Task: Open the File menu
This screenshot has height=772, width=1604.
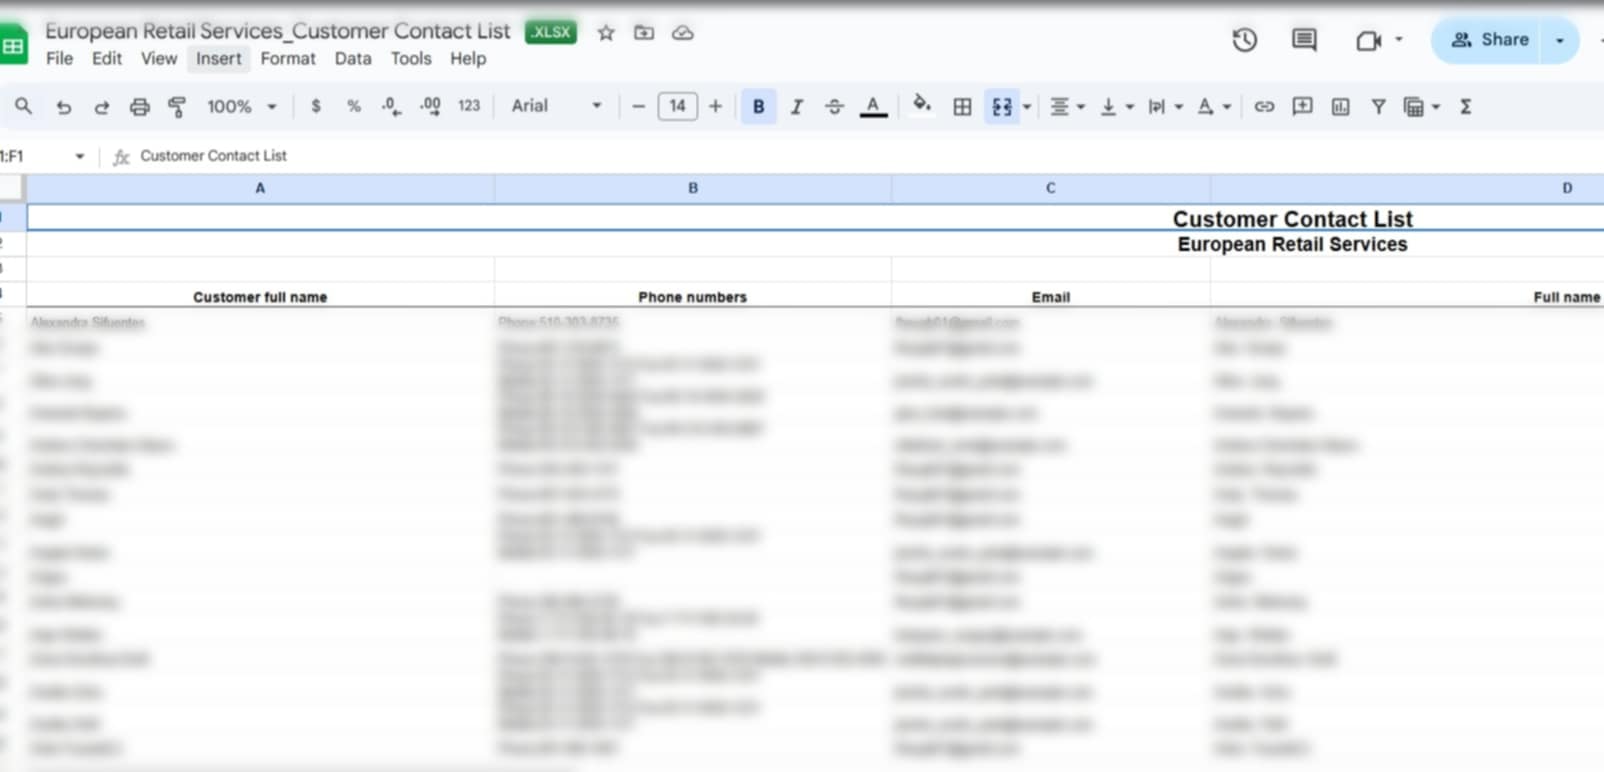Action: [59, 59]
